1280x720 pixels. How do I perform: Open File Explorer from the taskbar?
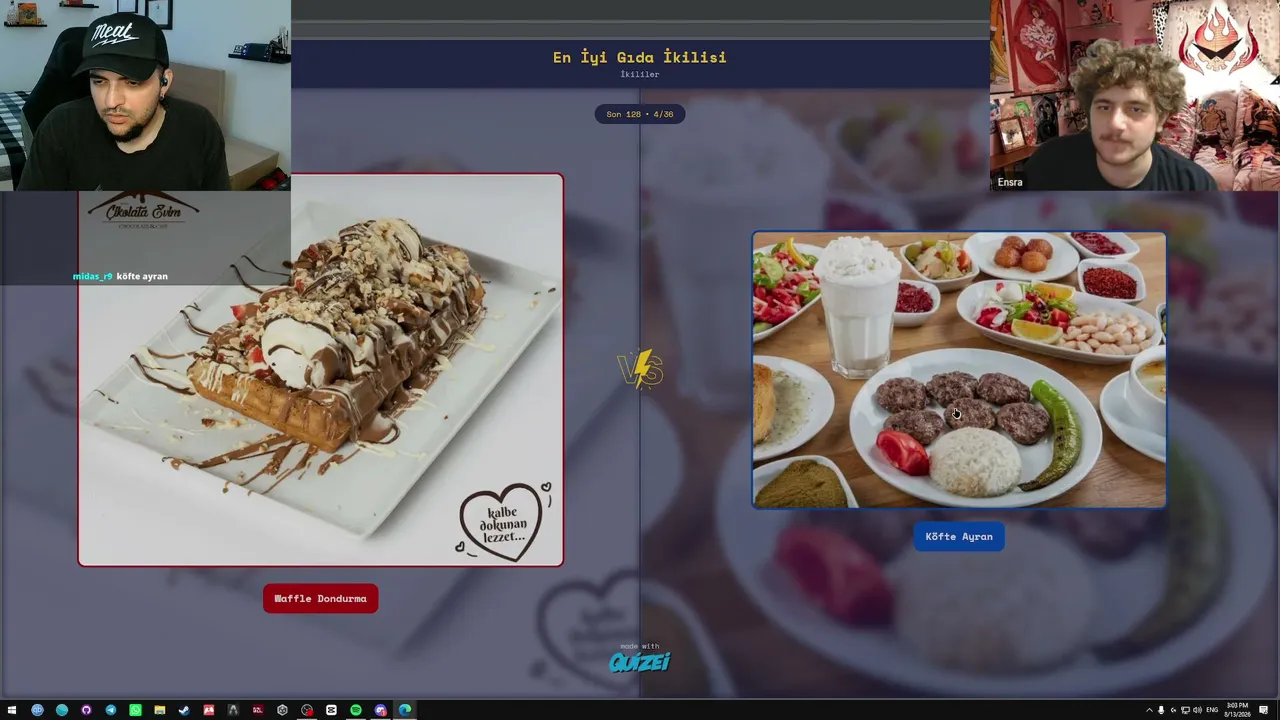159,710
